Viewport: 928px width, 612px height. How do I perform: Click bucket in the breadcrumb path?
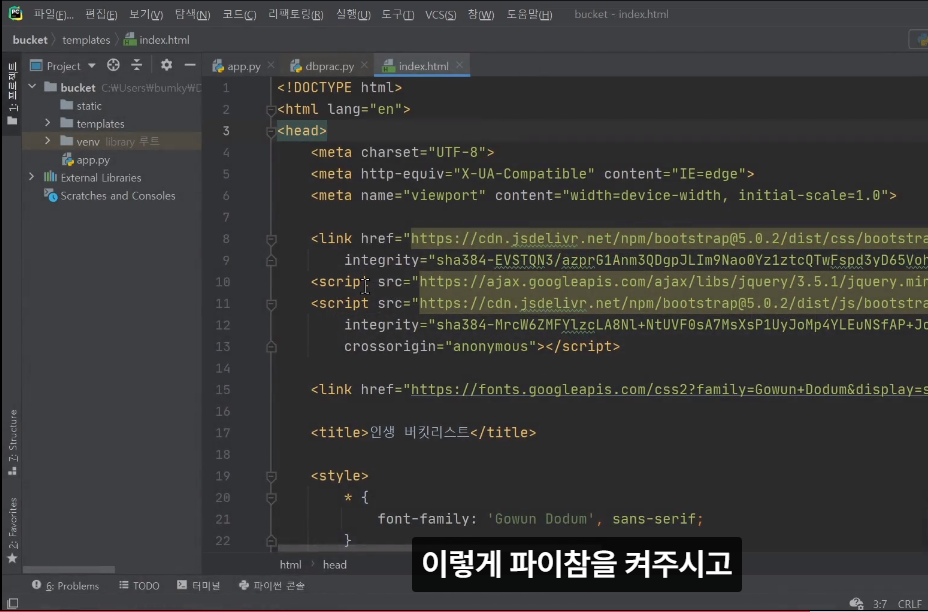pos(30,40)
